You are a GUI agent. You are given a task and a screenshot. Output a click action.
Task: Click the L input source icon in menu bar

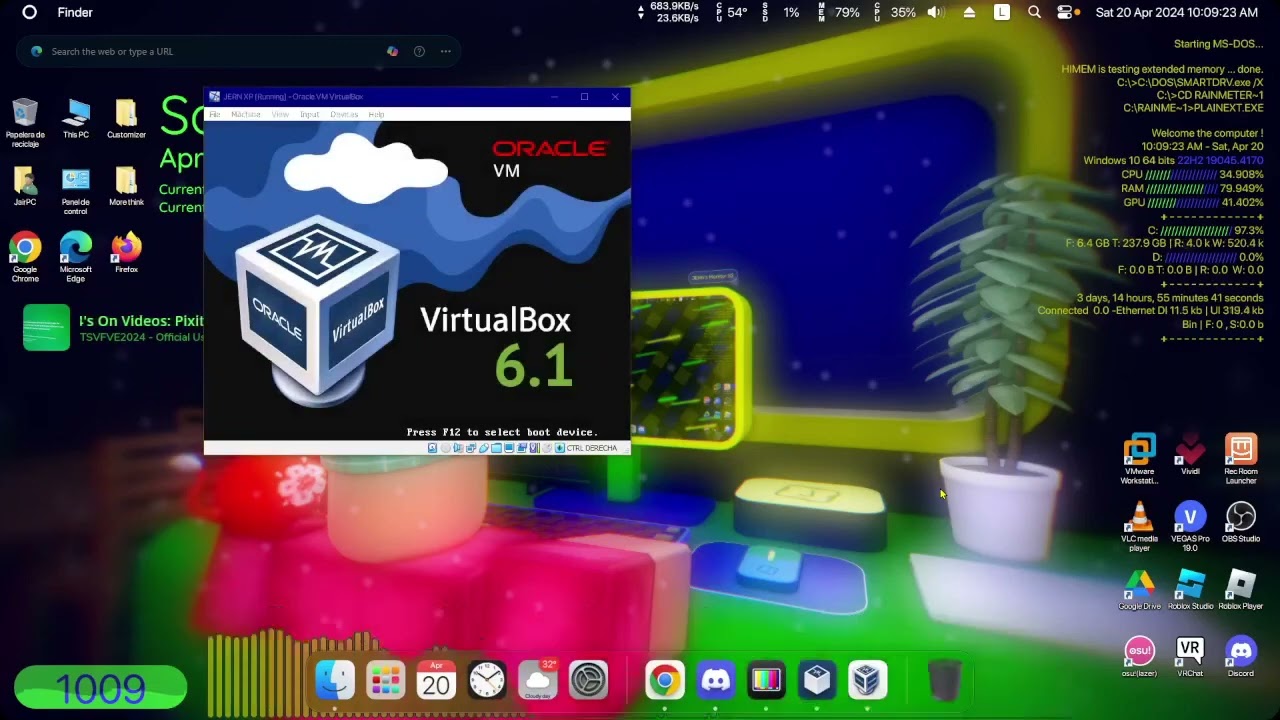(x=1002, y=13)
